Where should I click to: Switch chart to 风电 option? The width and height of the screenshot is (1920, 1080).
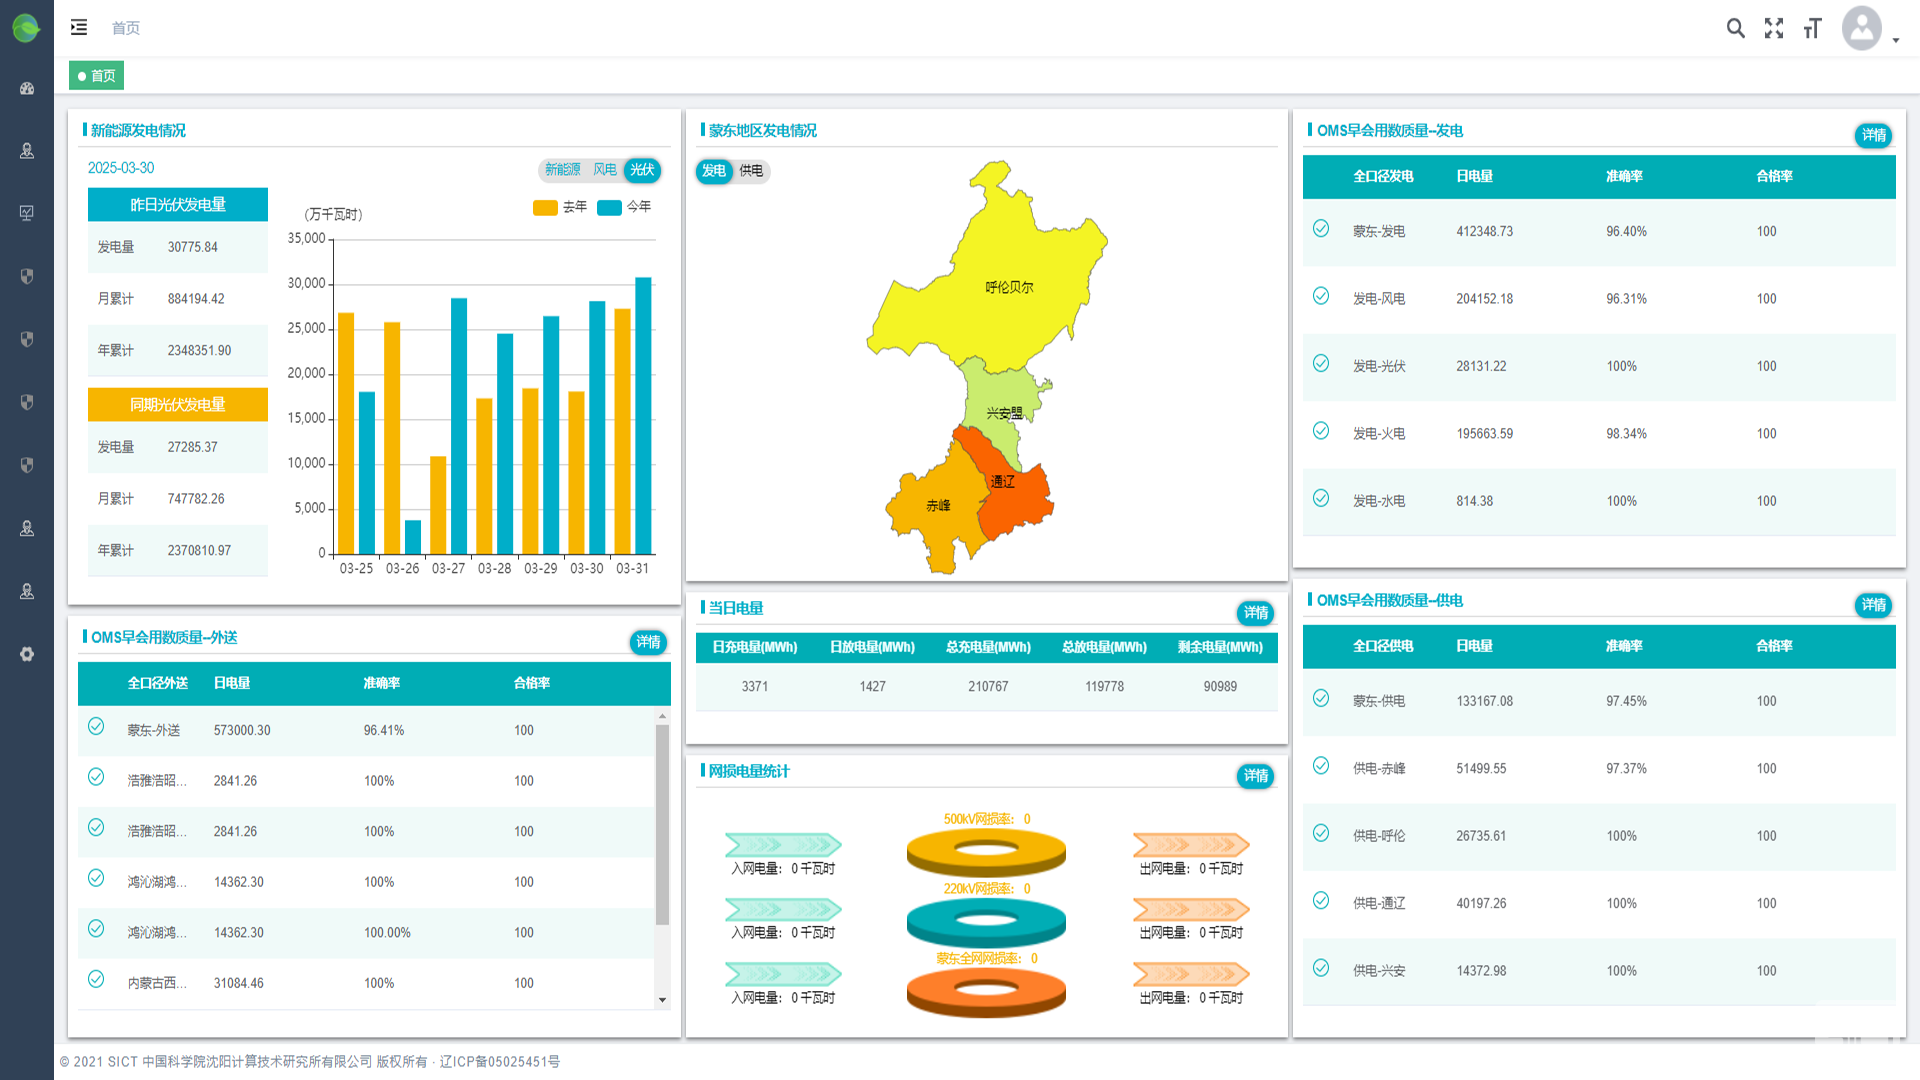point(604,170)
